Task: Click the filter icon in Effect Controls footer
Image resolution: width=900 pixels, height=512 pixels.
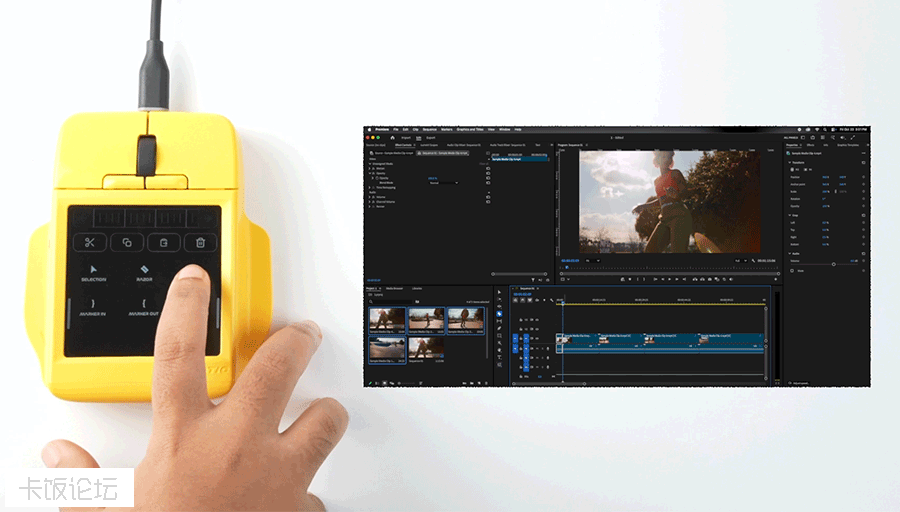Action: (533, 280)
